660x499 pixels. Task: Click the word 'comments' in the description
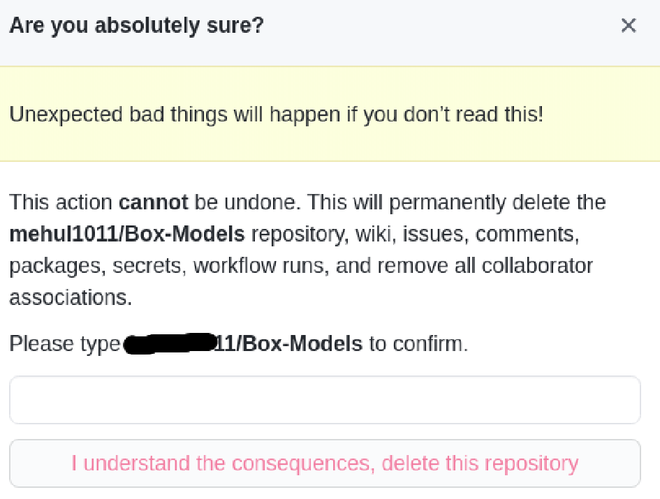530,236
